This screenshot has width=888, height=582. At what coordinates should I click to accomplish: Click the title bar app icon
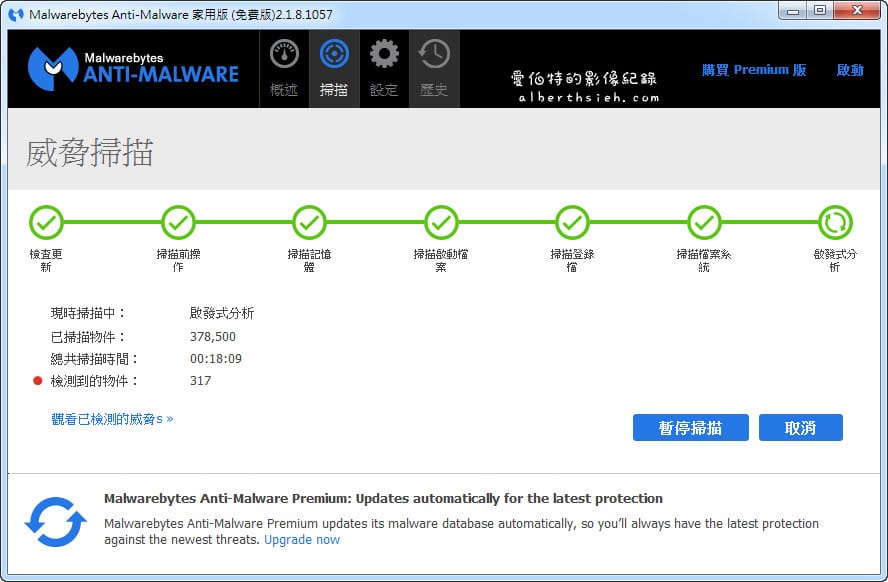coord(16,14)
